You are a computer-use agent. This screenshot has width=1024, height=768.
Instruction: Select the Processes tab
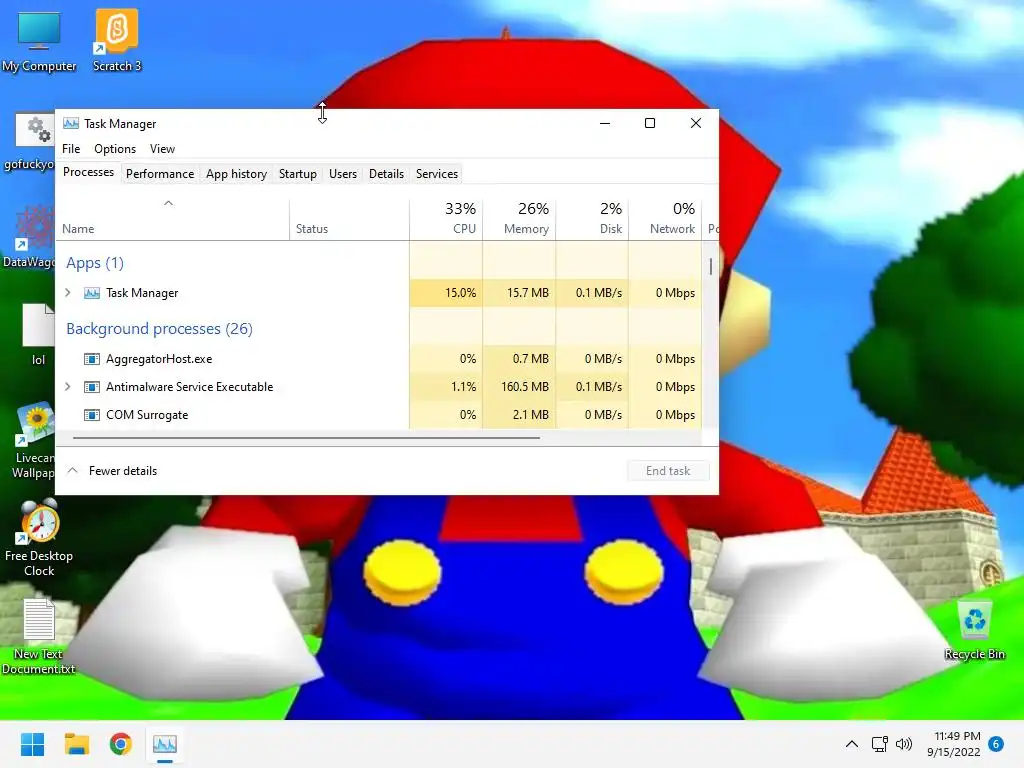tap(88, 172)
